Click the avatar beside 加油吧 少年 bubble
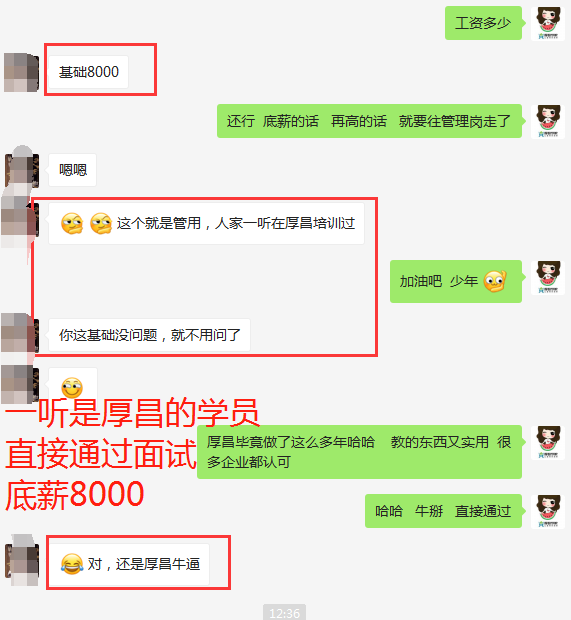This screenshot has width=571, height=620. click(x=548, y=278)
